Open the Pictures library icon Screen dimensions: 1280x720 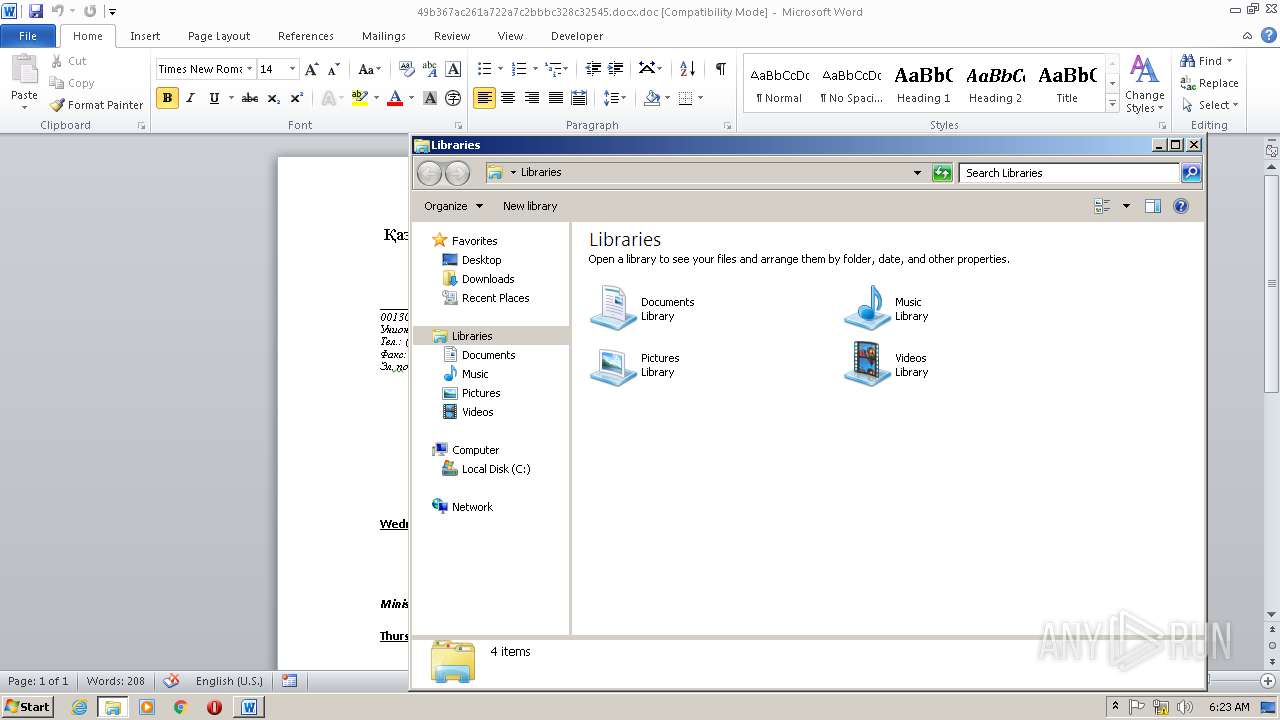613,364
